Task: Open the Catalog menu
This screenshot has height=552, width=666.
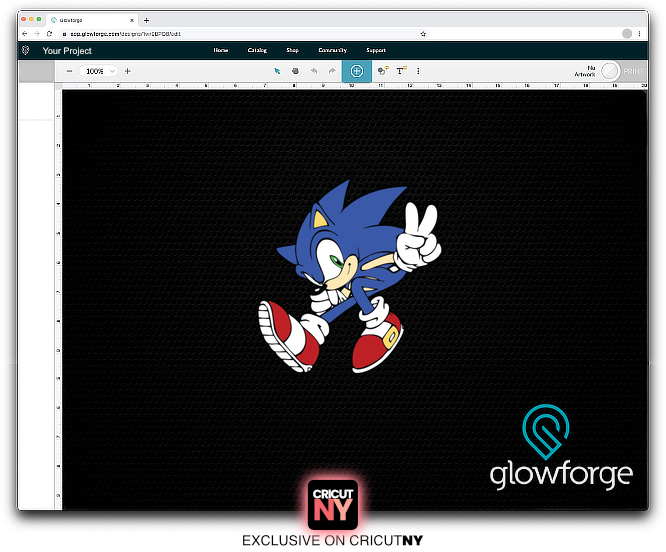Action: coord(257,50)
